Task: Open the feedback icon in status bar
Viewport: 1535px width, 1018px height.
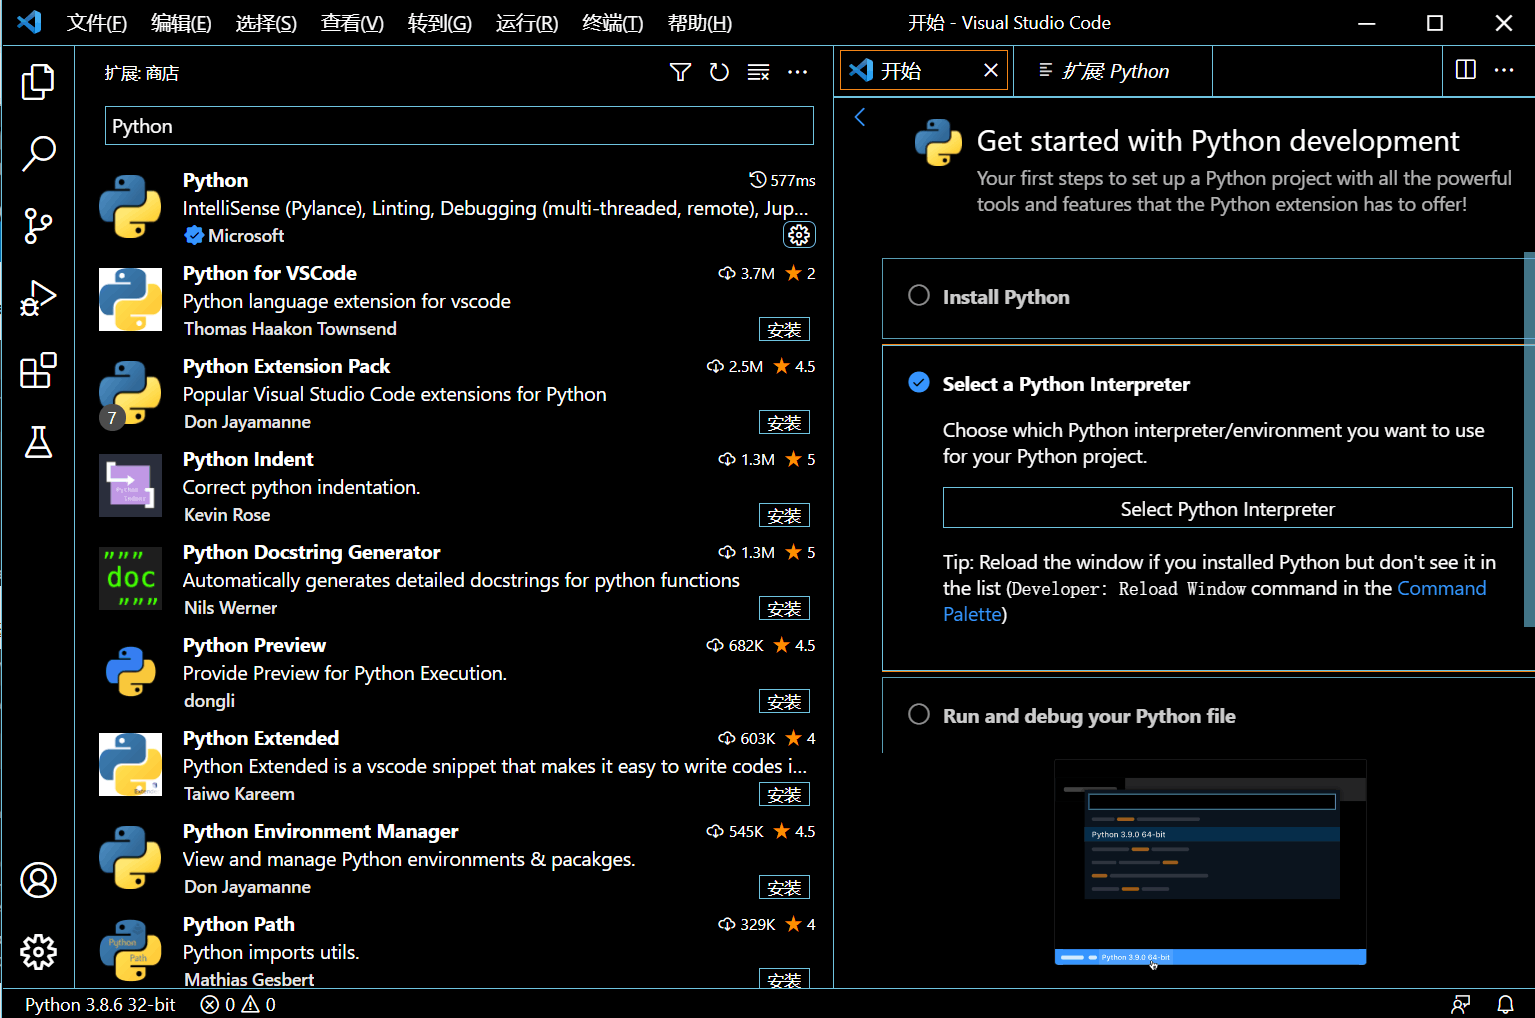Action: point(1461,1004)
